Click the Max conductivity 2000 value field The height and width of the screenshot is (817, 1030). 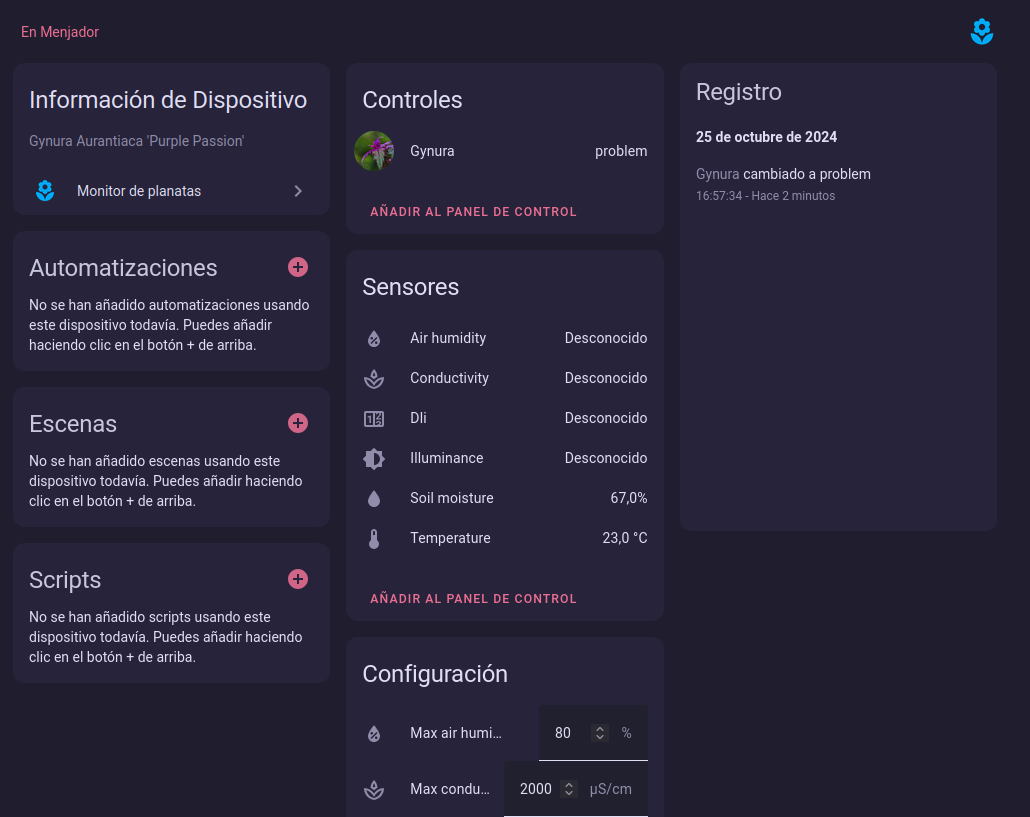[x=535, y=789]
